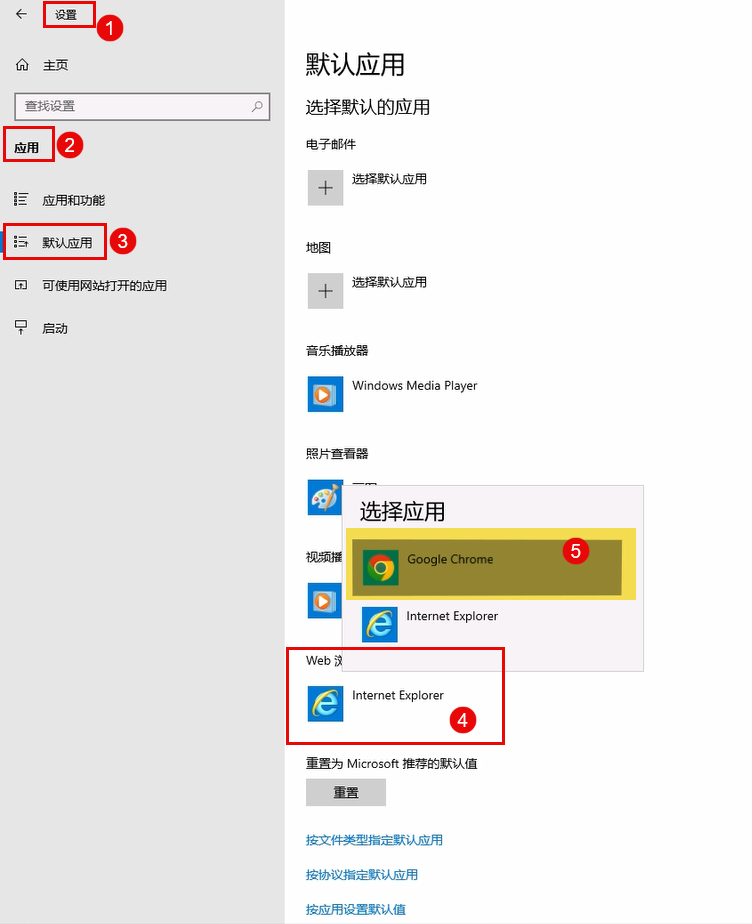
Task: Click the magnifier icon in search box
Action: 257,106
